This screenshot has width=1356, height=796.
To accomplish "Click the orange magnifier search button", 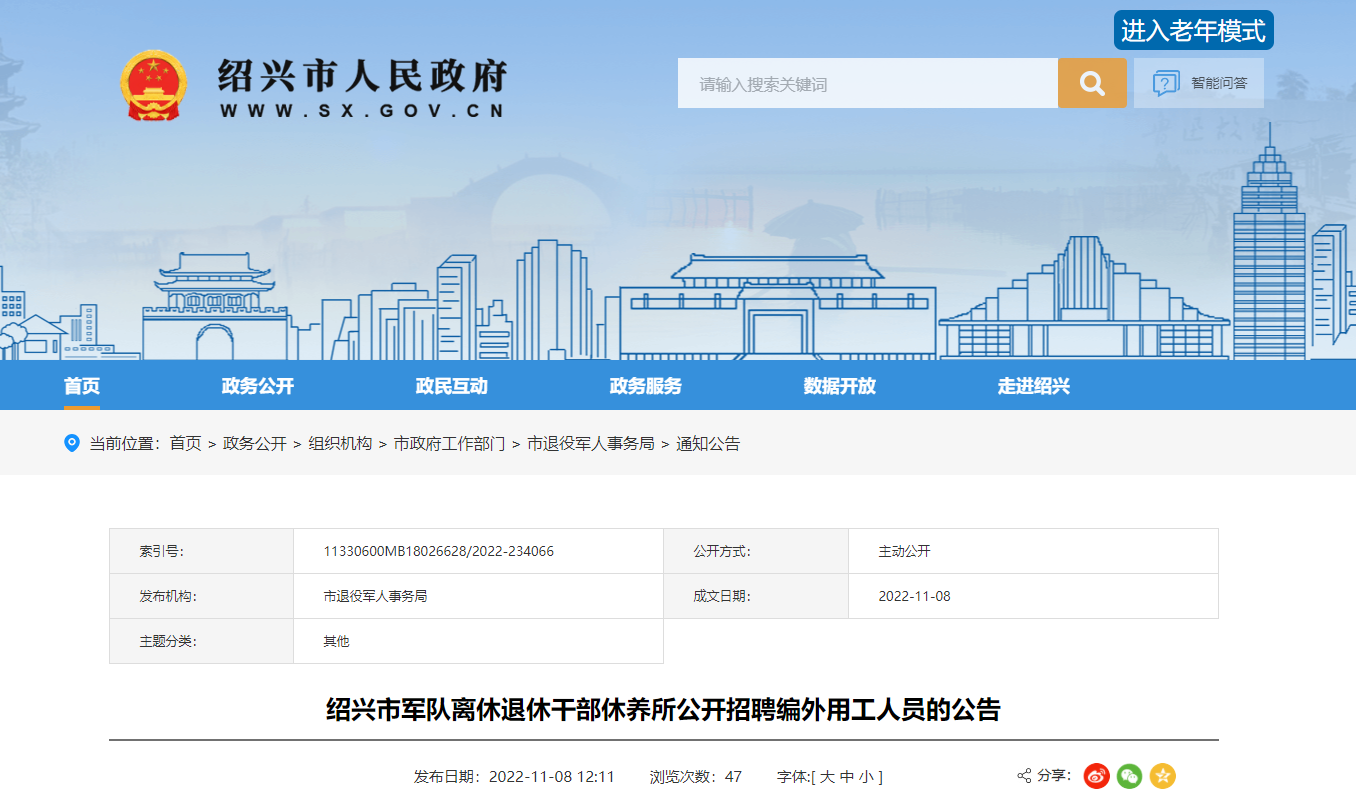I will 1092,83.
